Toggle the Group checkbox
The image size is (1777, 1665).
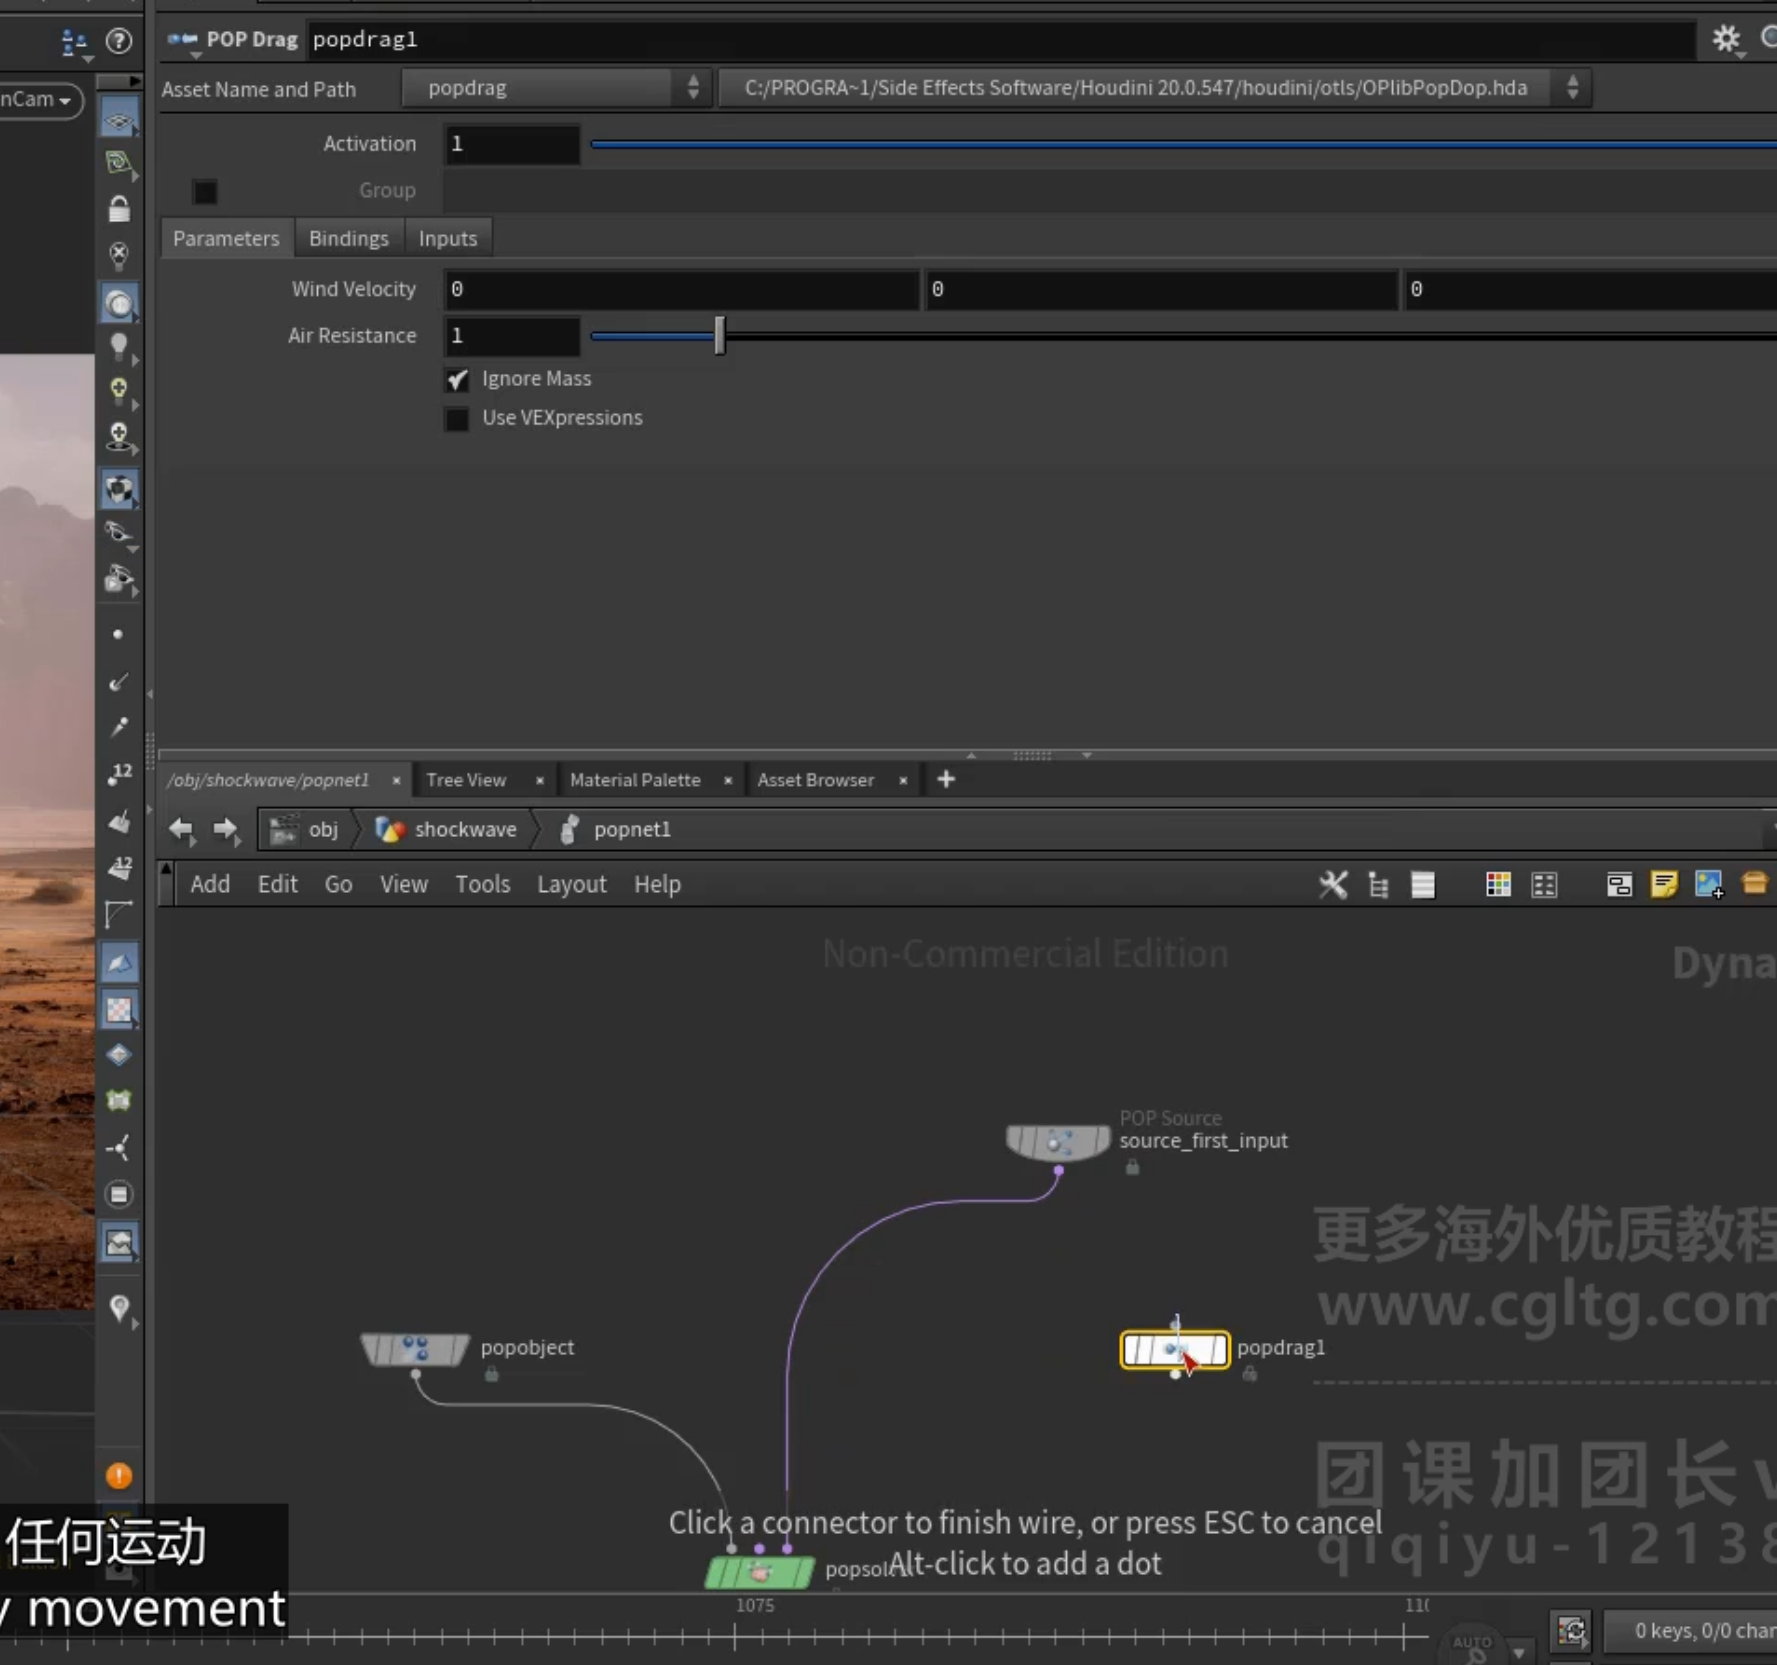pyautogui.click(x=205, y=191)
